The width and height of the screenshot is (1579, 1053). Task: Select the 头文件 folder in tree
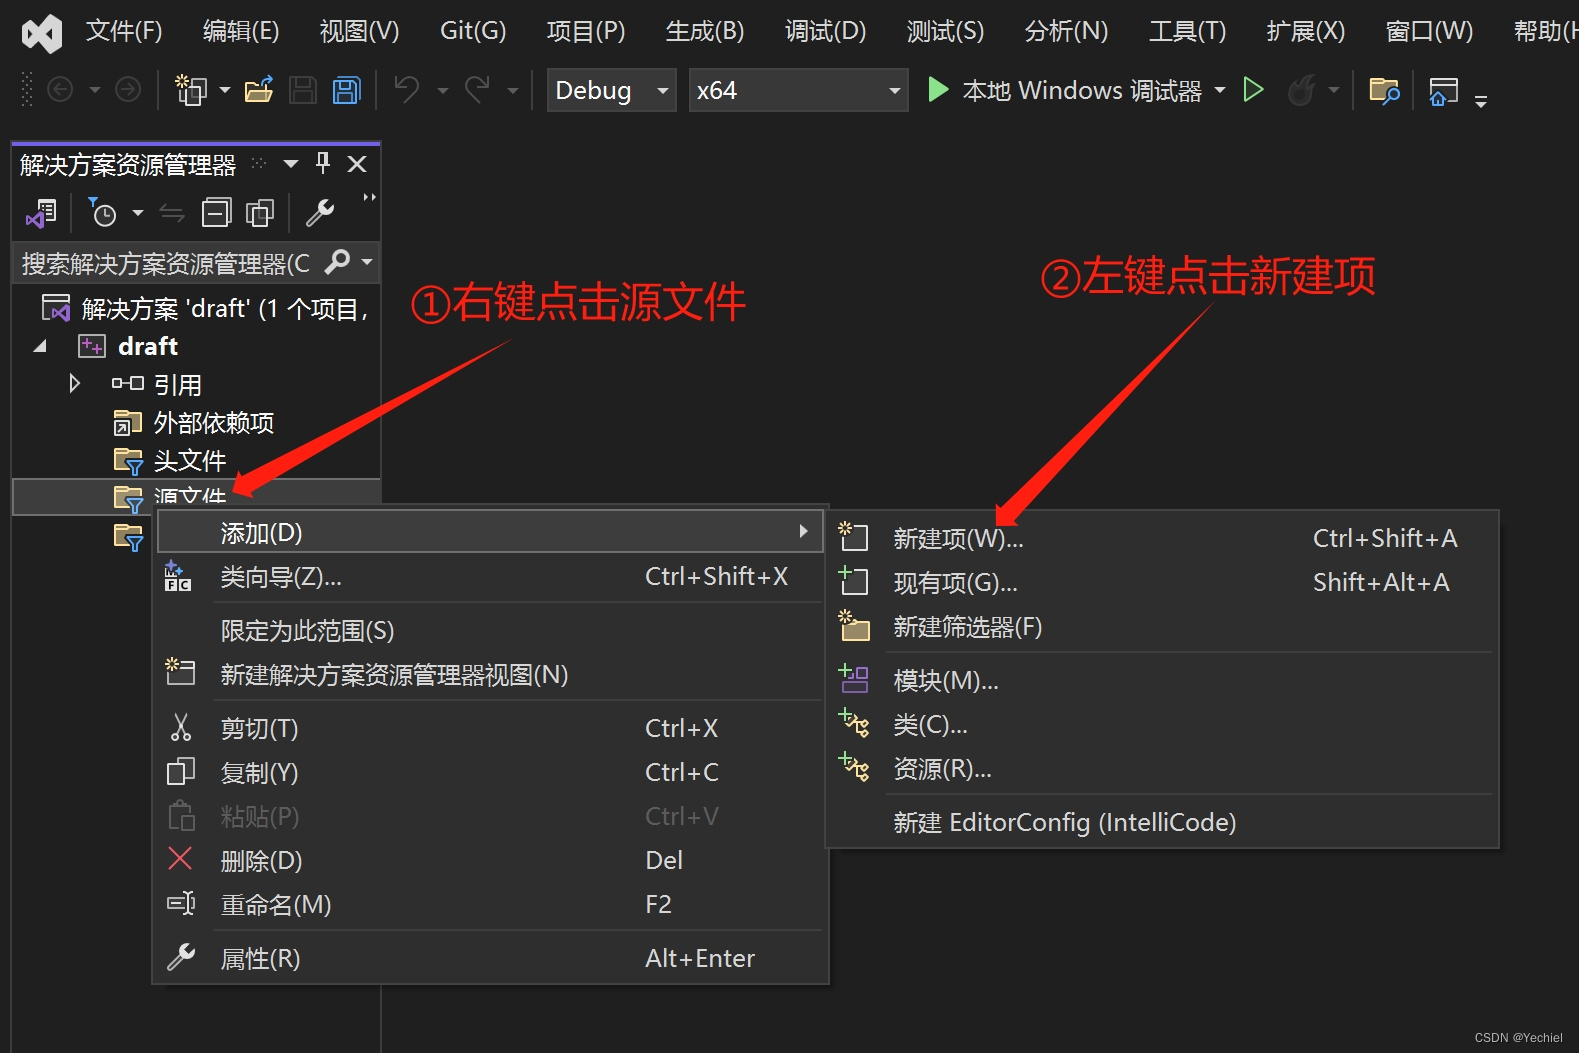(x=190, y=460)
